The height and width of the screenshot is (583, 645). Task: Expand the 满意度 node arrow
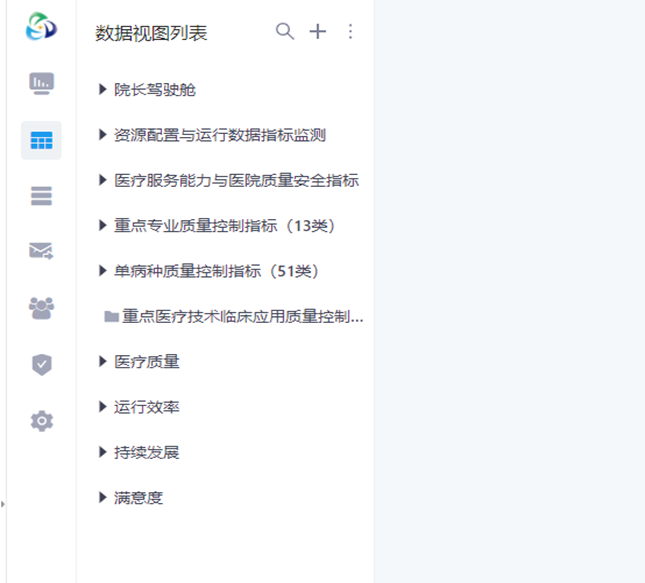102,497
